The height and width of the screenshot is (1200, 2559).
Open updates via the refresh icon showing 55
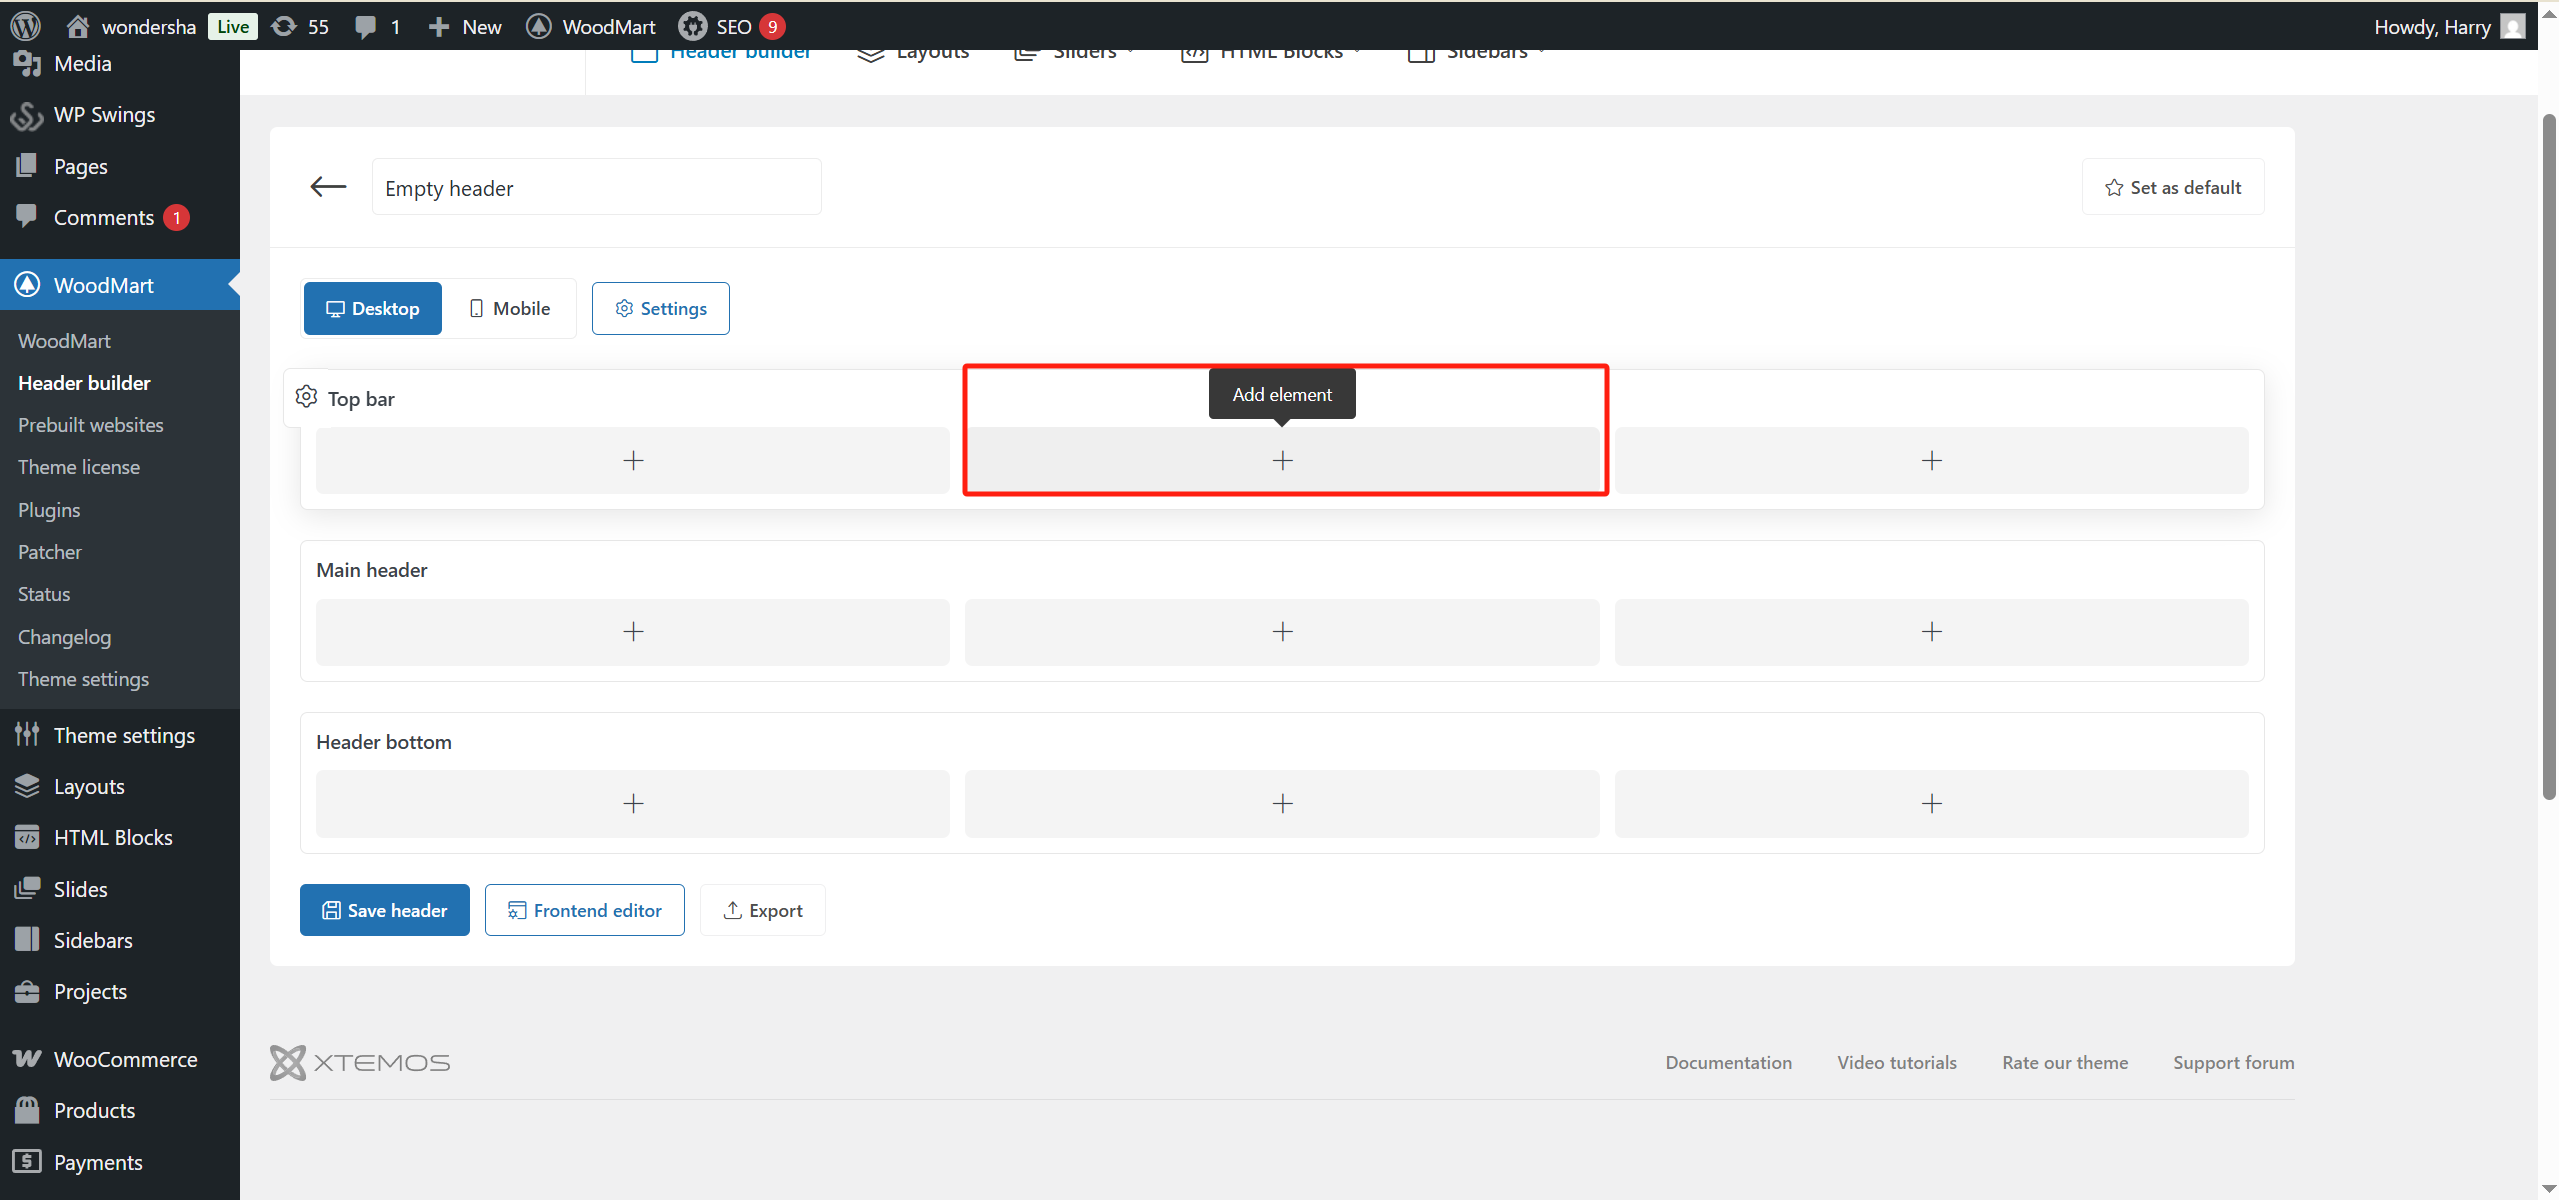[x=298, y=26]
